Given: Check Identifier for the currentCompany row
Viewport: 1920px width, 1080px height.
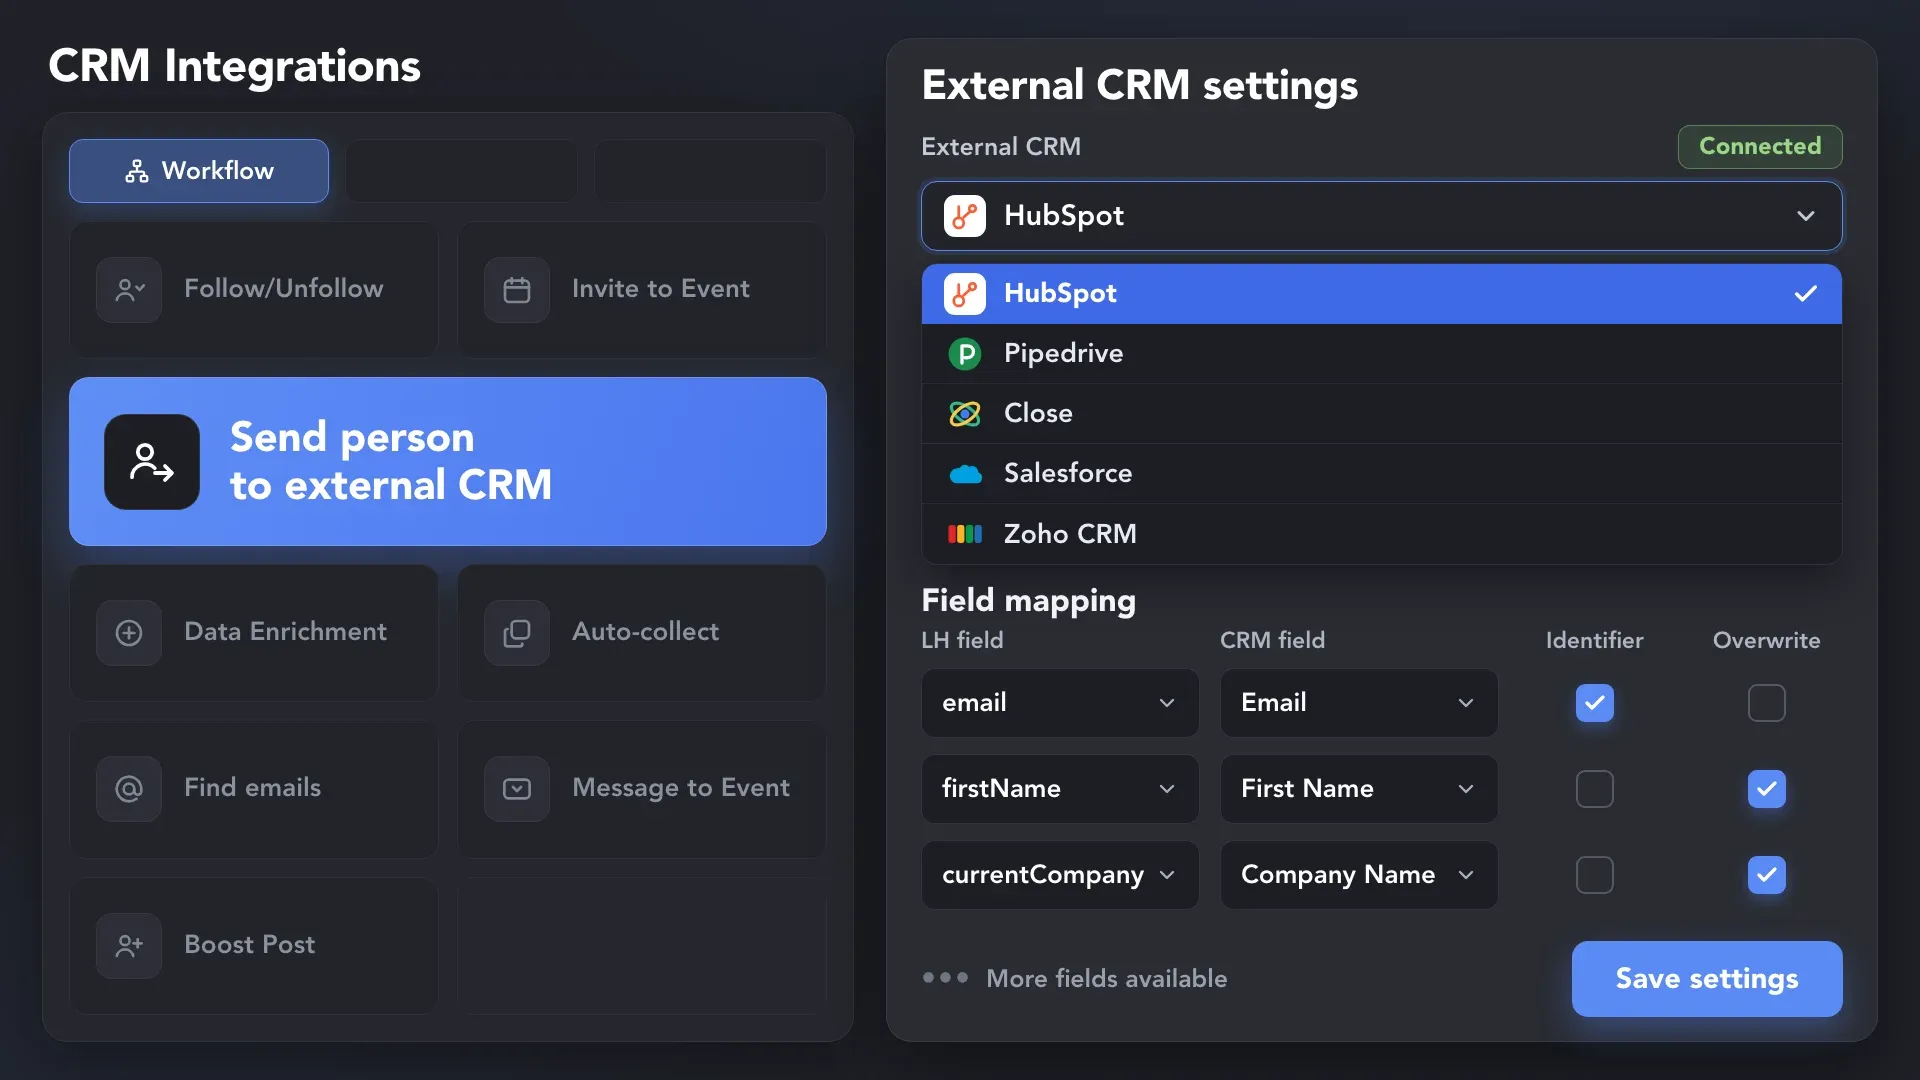Looking at the screenshot, I should [1595, 875].
